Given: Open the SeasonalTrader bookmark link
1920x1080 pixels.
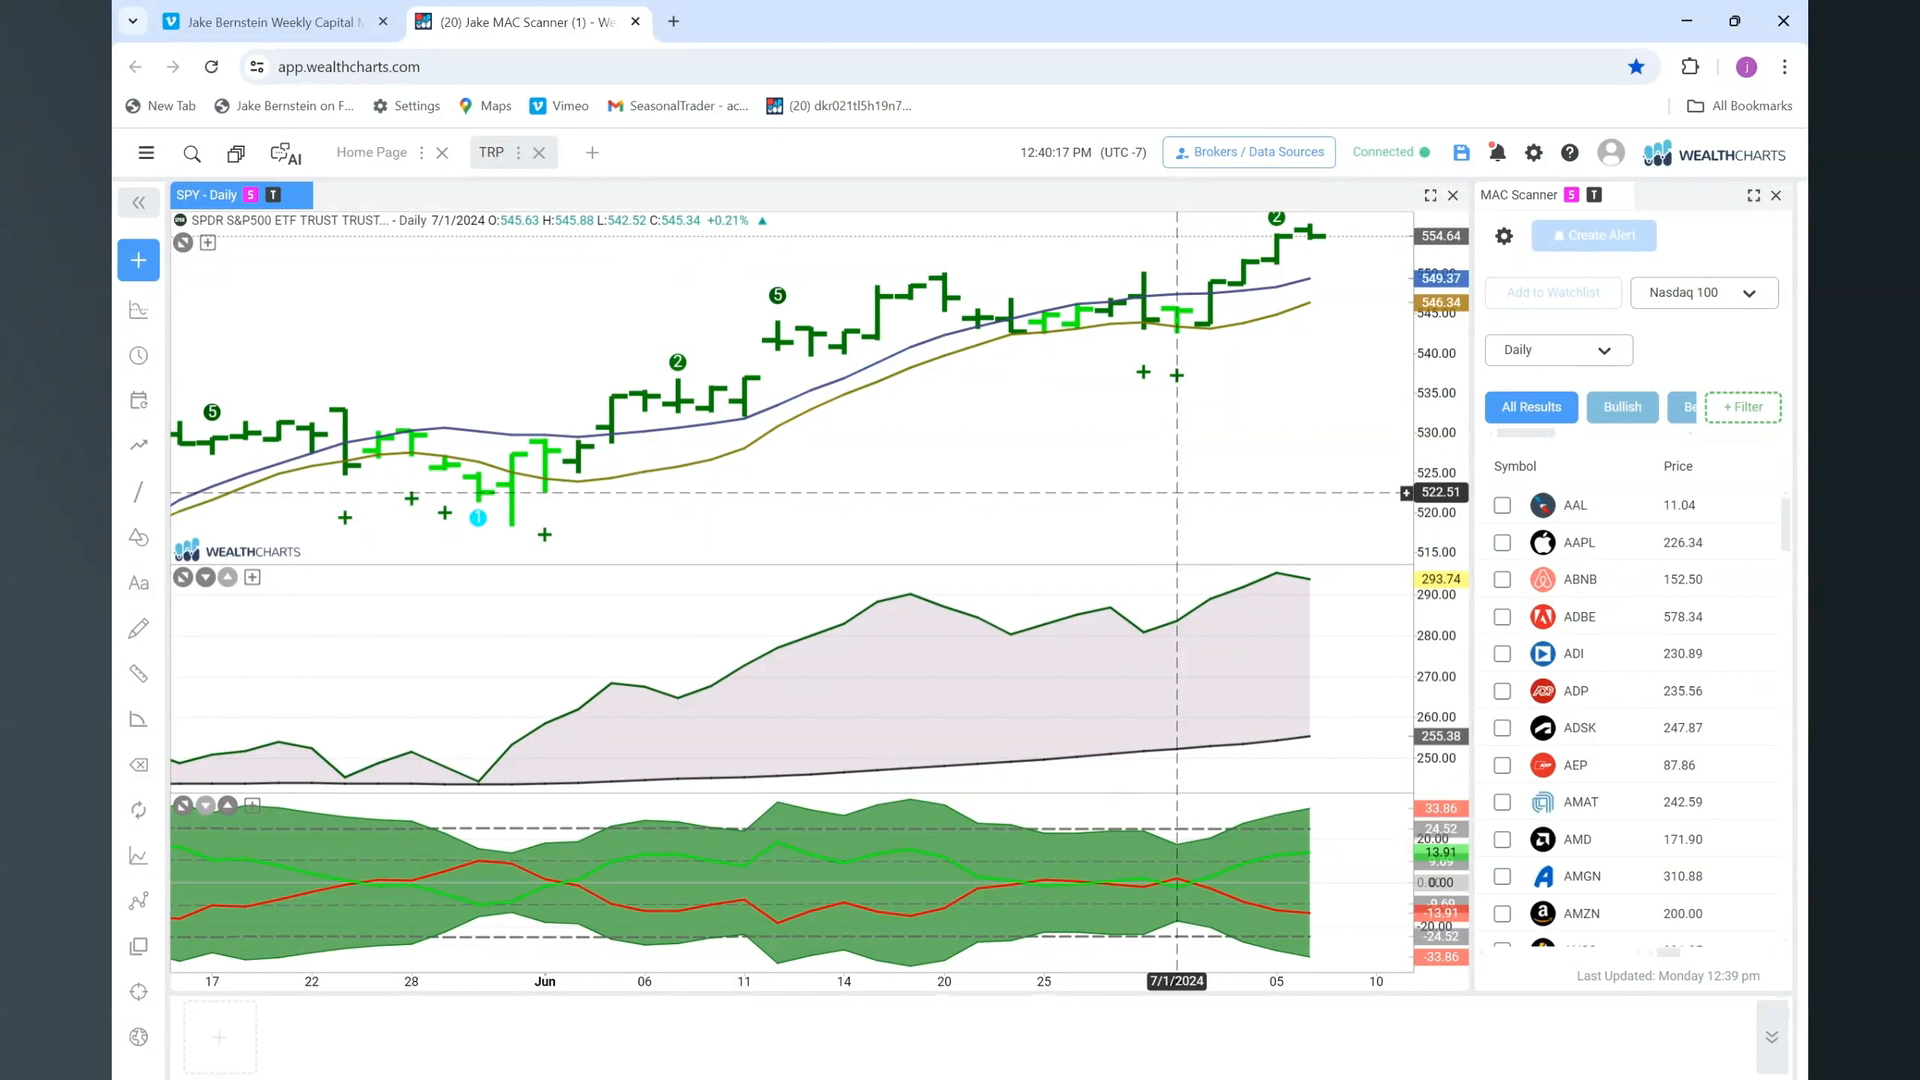Looking at the screenshot, I should 678,106.
